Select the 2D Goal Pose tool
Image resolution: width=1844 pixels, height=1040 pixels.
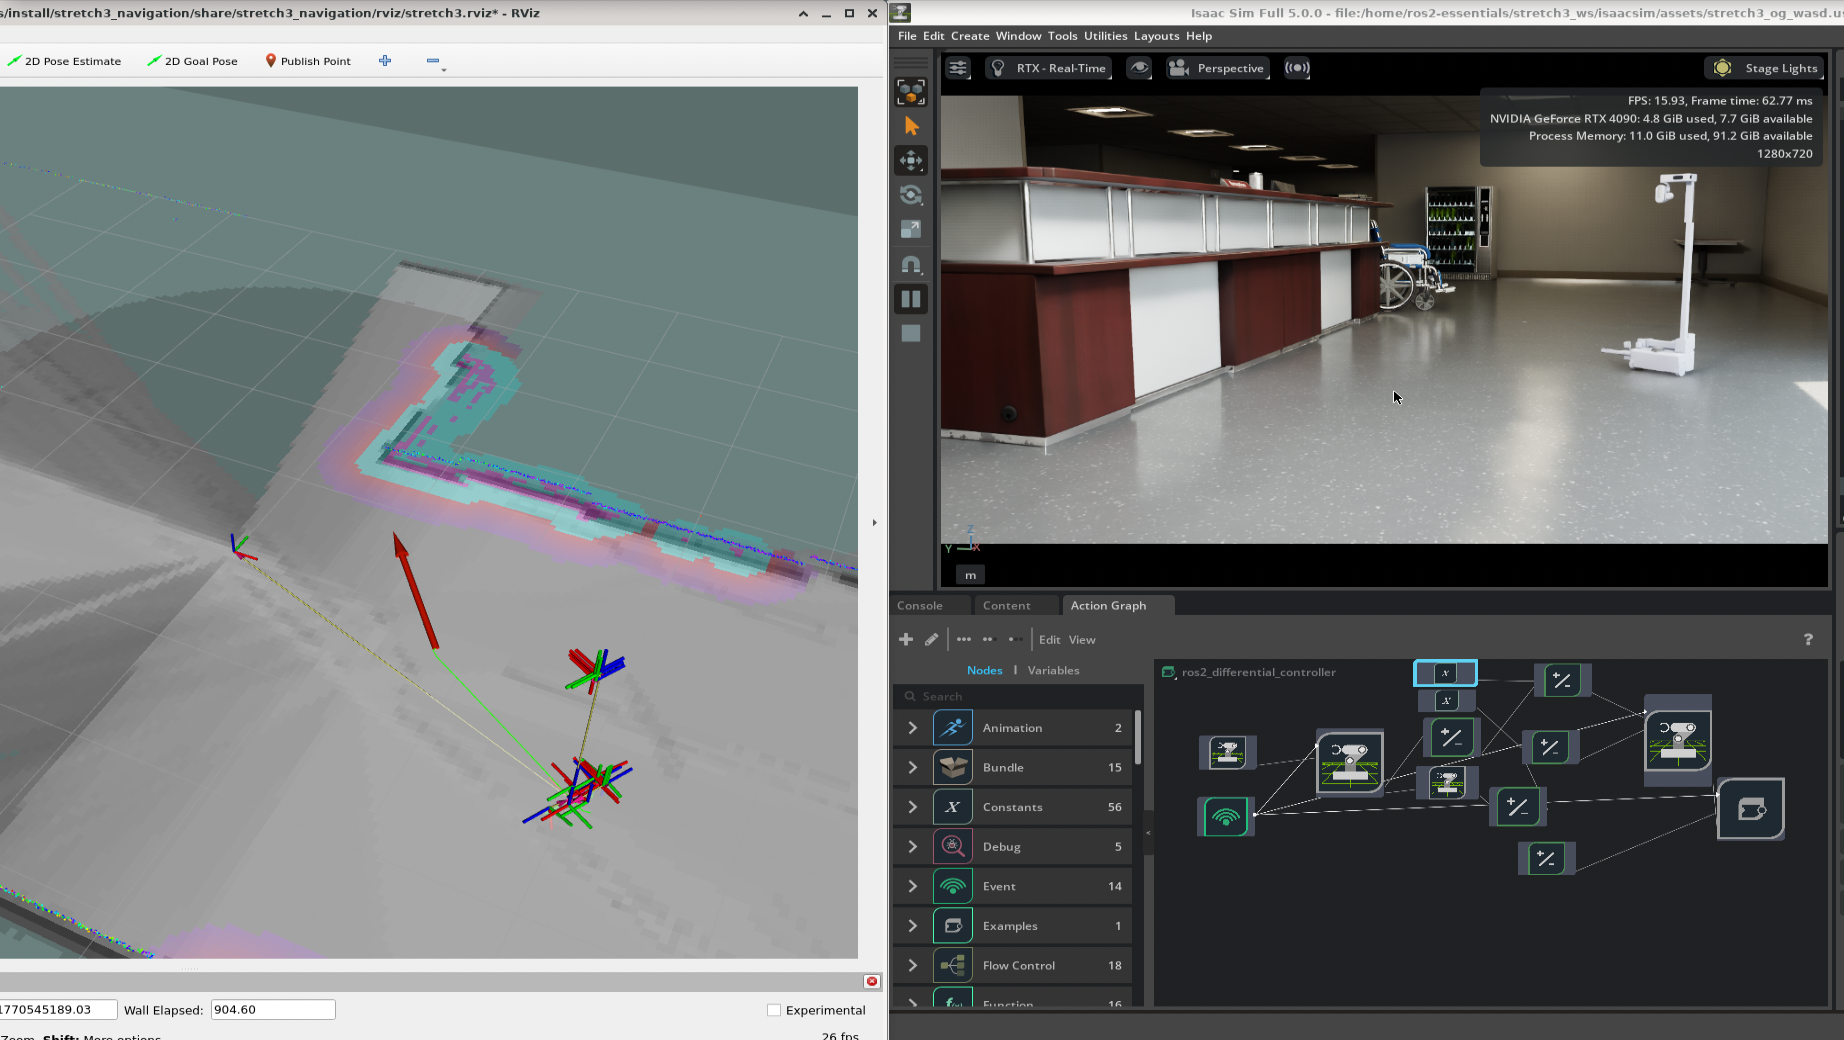(193, 61)
